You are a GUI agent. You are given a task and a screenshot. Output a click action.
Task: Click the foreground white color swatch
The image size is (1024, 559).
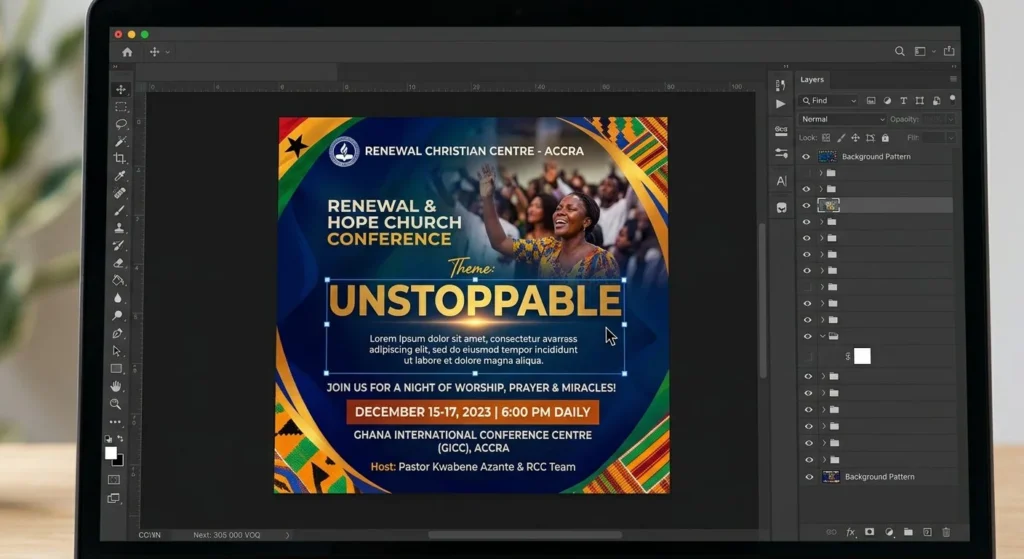(110, 453)
